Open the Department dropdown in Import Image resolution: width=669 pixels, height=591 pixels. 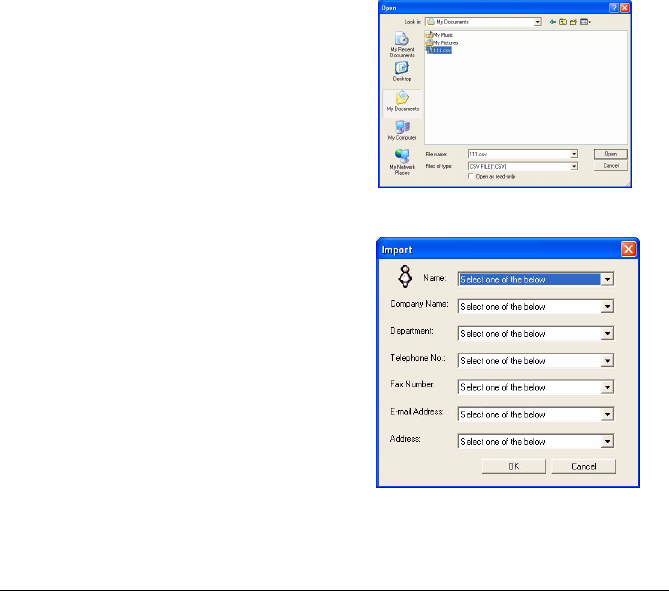607,333
